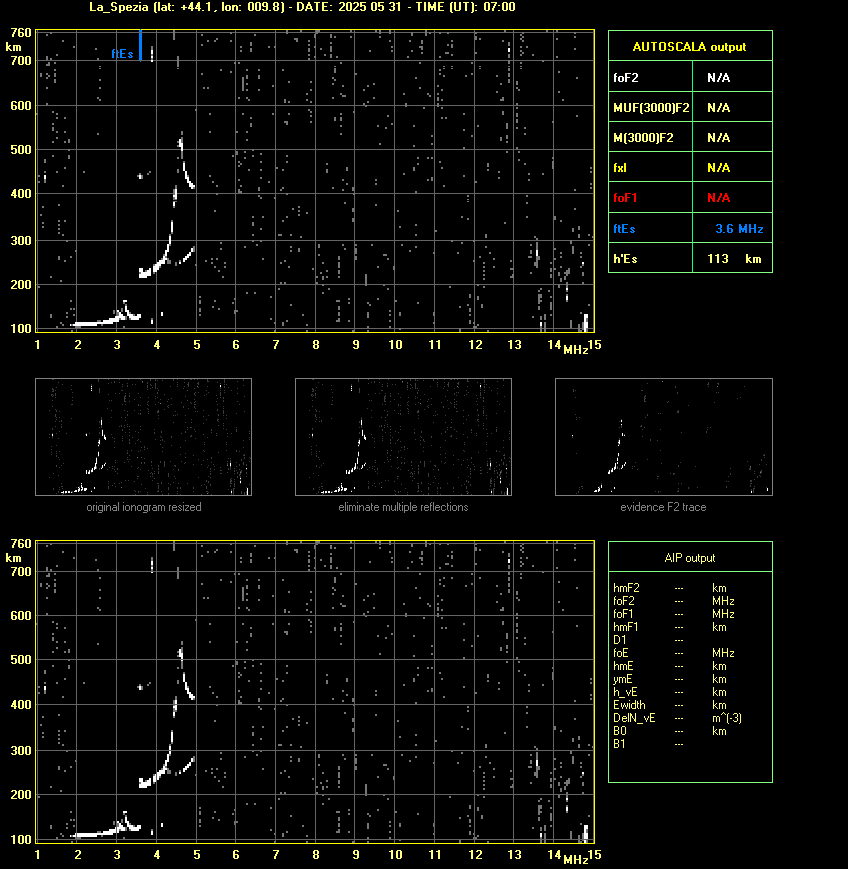848x869 pixels.
Task: Click the 'evidence F2 trace' caption
Action: tap(663, 507)
